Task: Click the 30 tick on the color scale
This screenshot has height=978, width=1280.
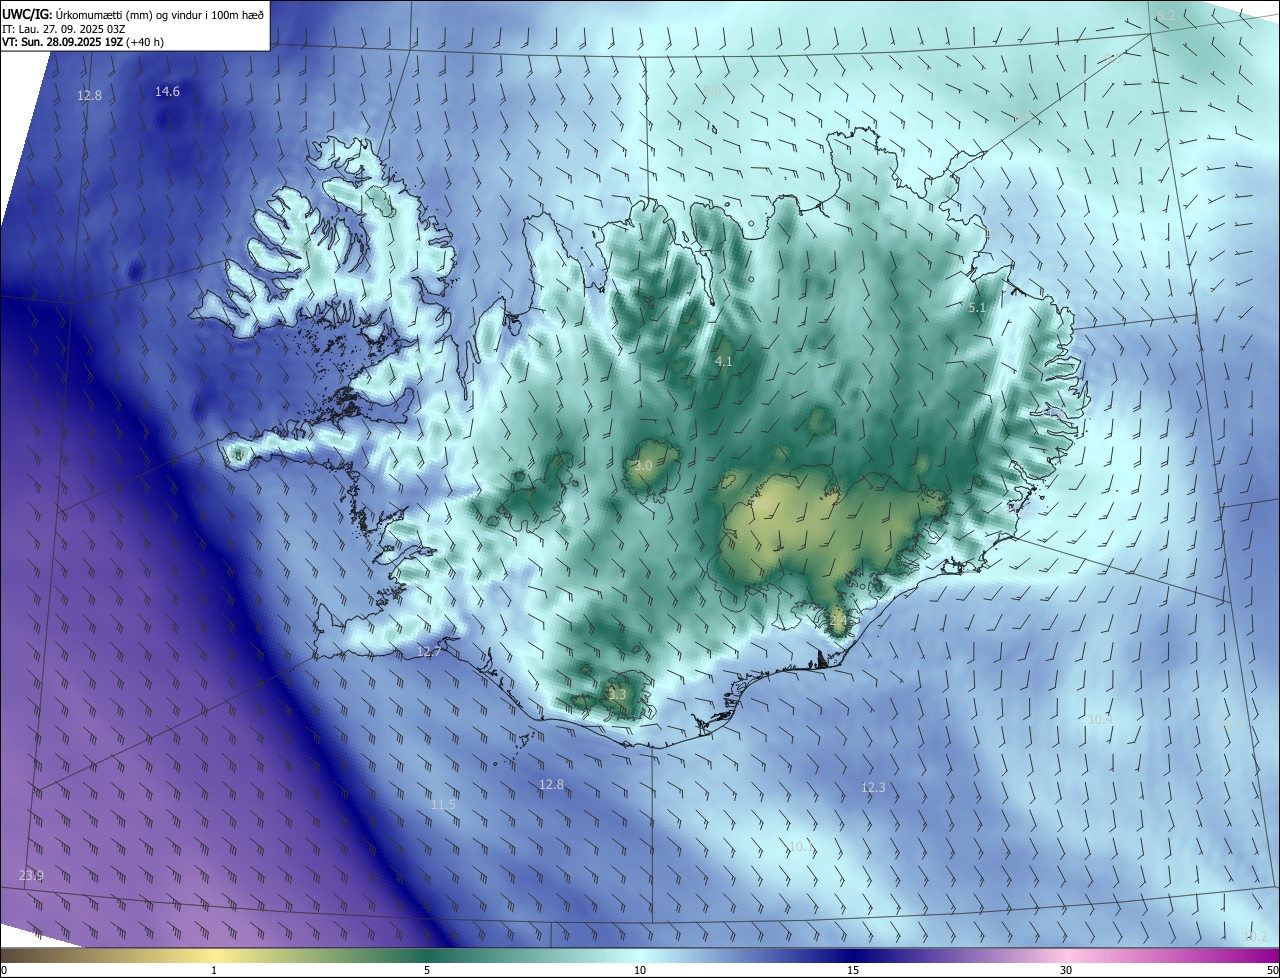Action: (x=1066, y=970)
